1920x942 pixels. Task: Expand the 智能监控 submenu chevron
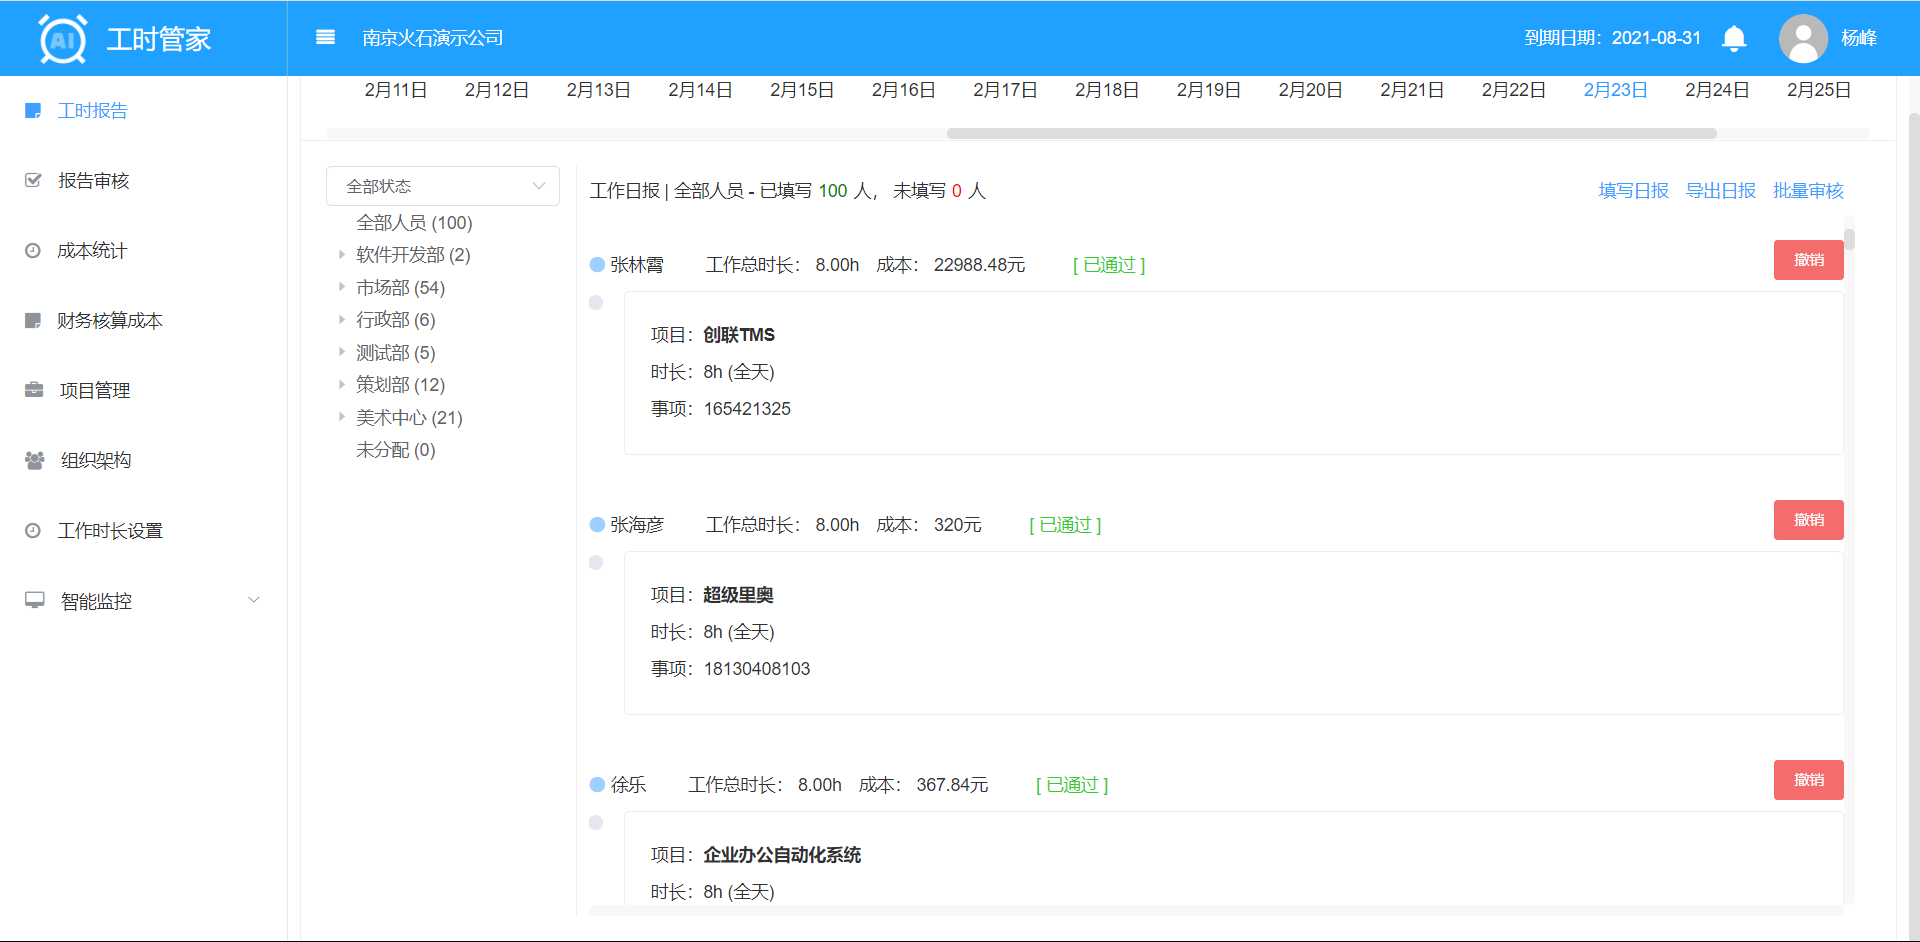pyautogui.click(x=254, y=600)
